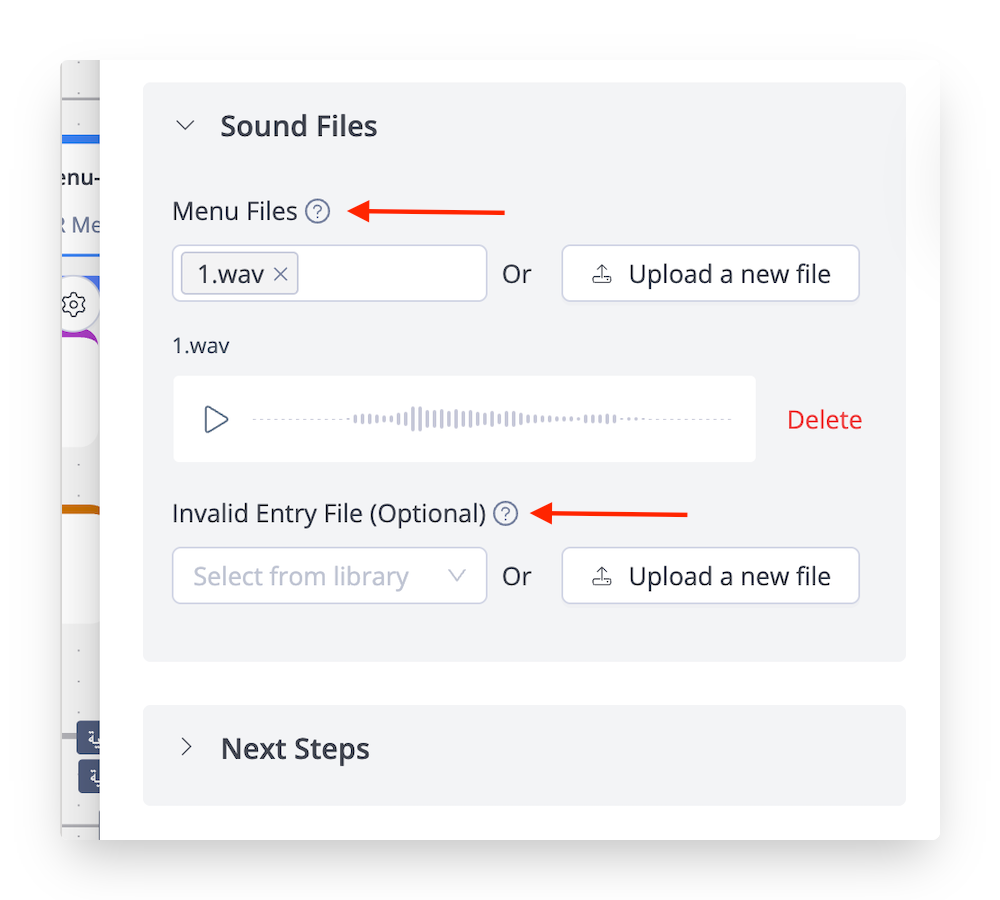
Task: Collapse the Sound Files section chevron
Action: [x=185, y=126]
